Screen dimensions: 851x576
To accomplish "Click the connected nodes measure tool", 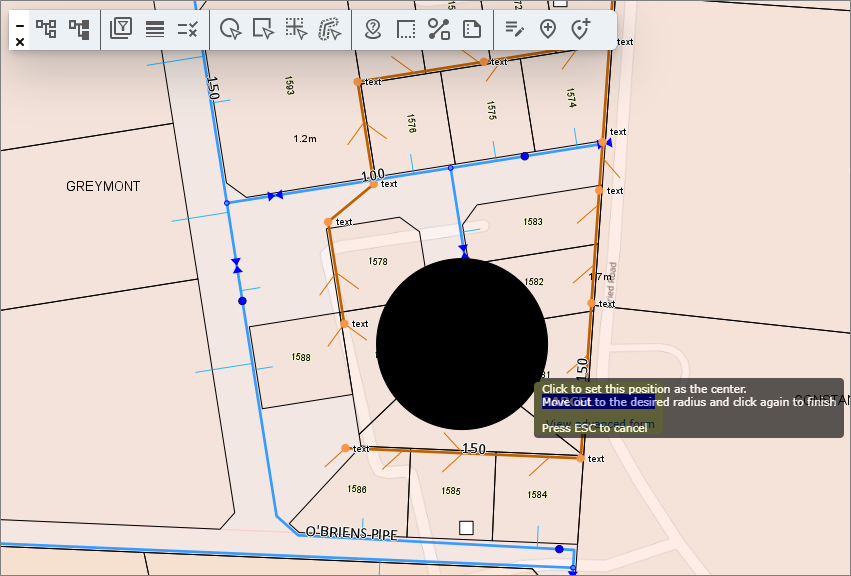I will [439, 29].
